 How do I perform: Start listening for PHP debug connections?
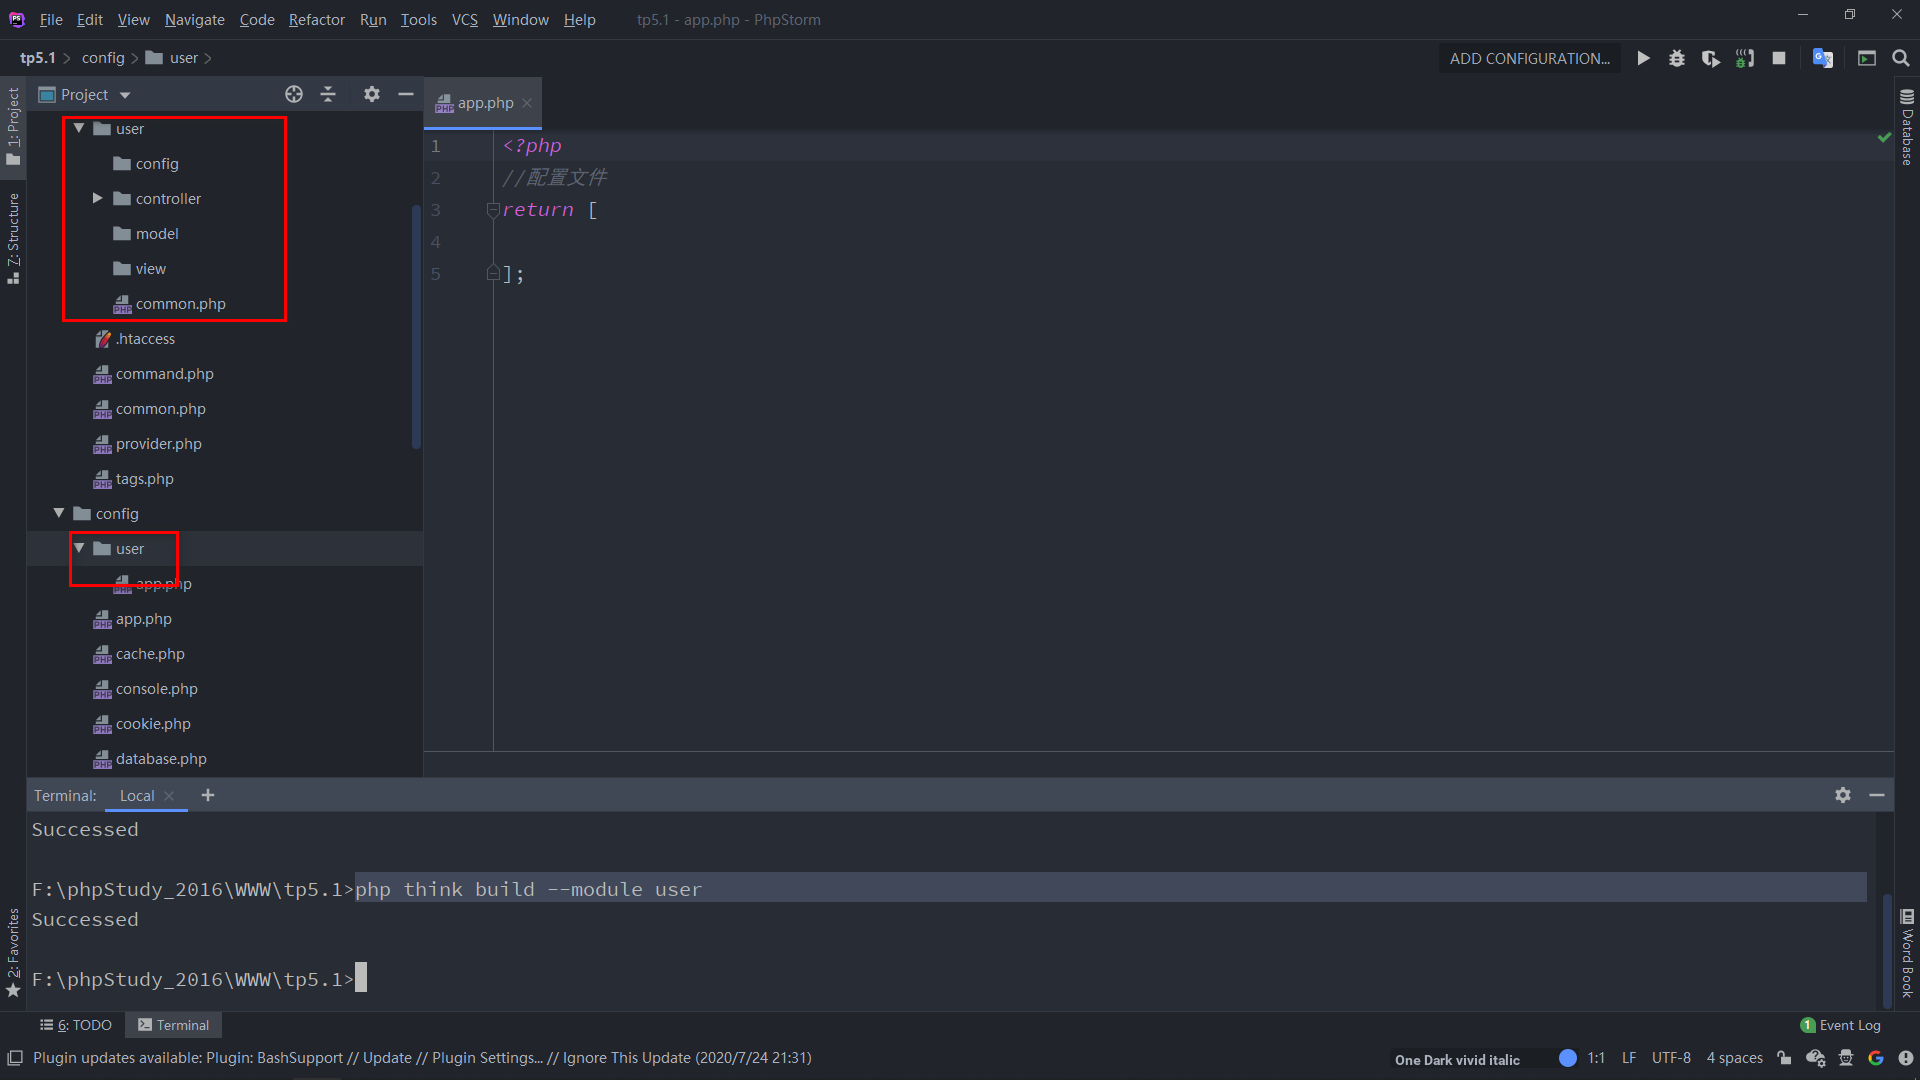(x=1745, y=58)
